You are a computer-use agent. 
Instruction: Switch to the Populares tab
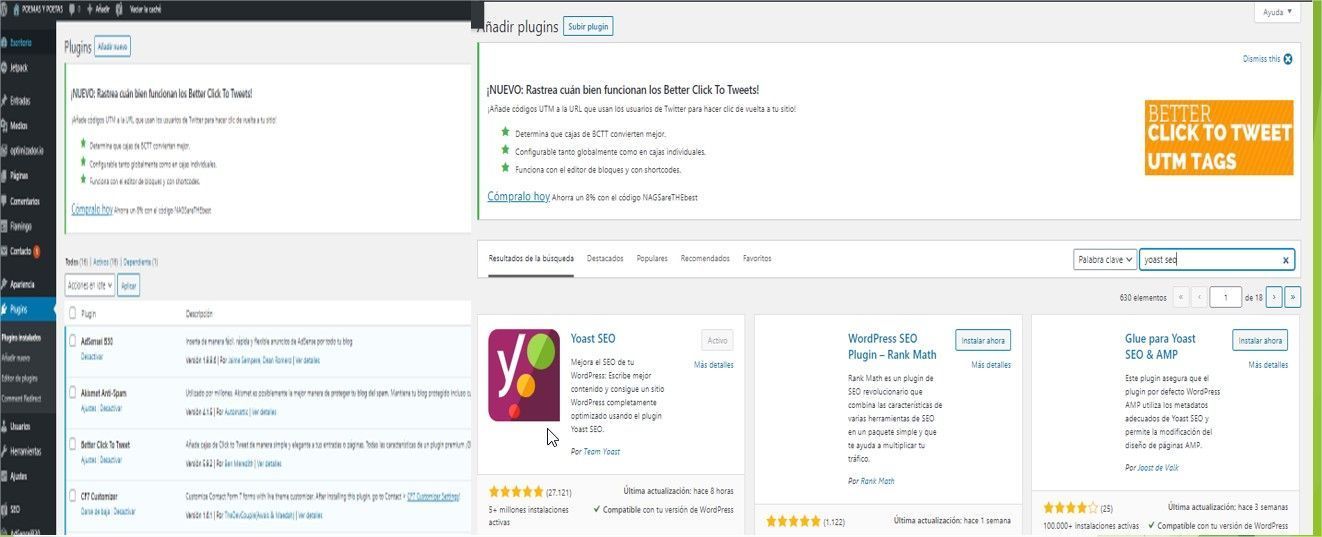coord(652,258)
